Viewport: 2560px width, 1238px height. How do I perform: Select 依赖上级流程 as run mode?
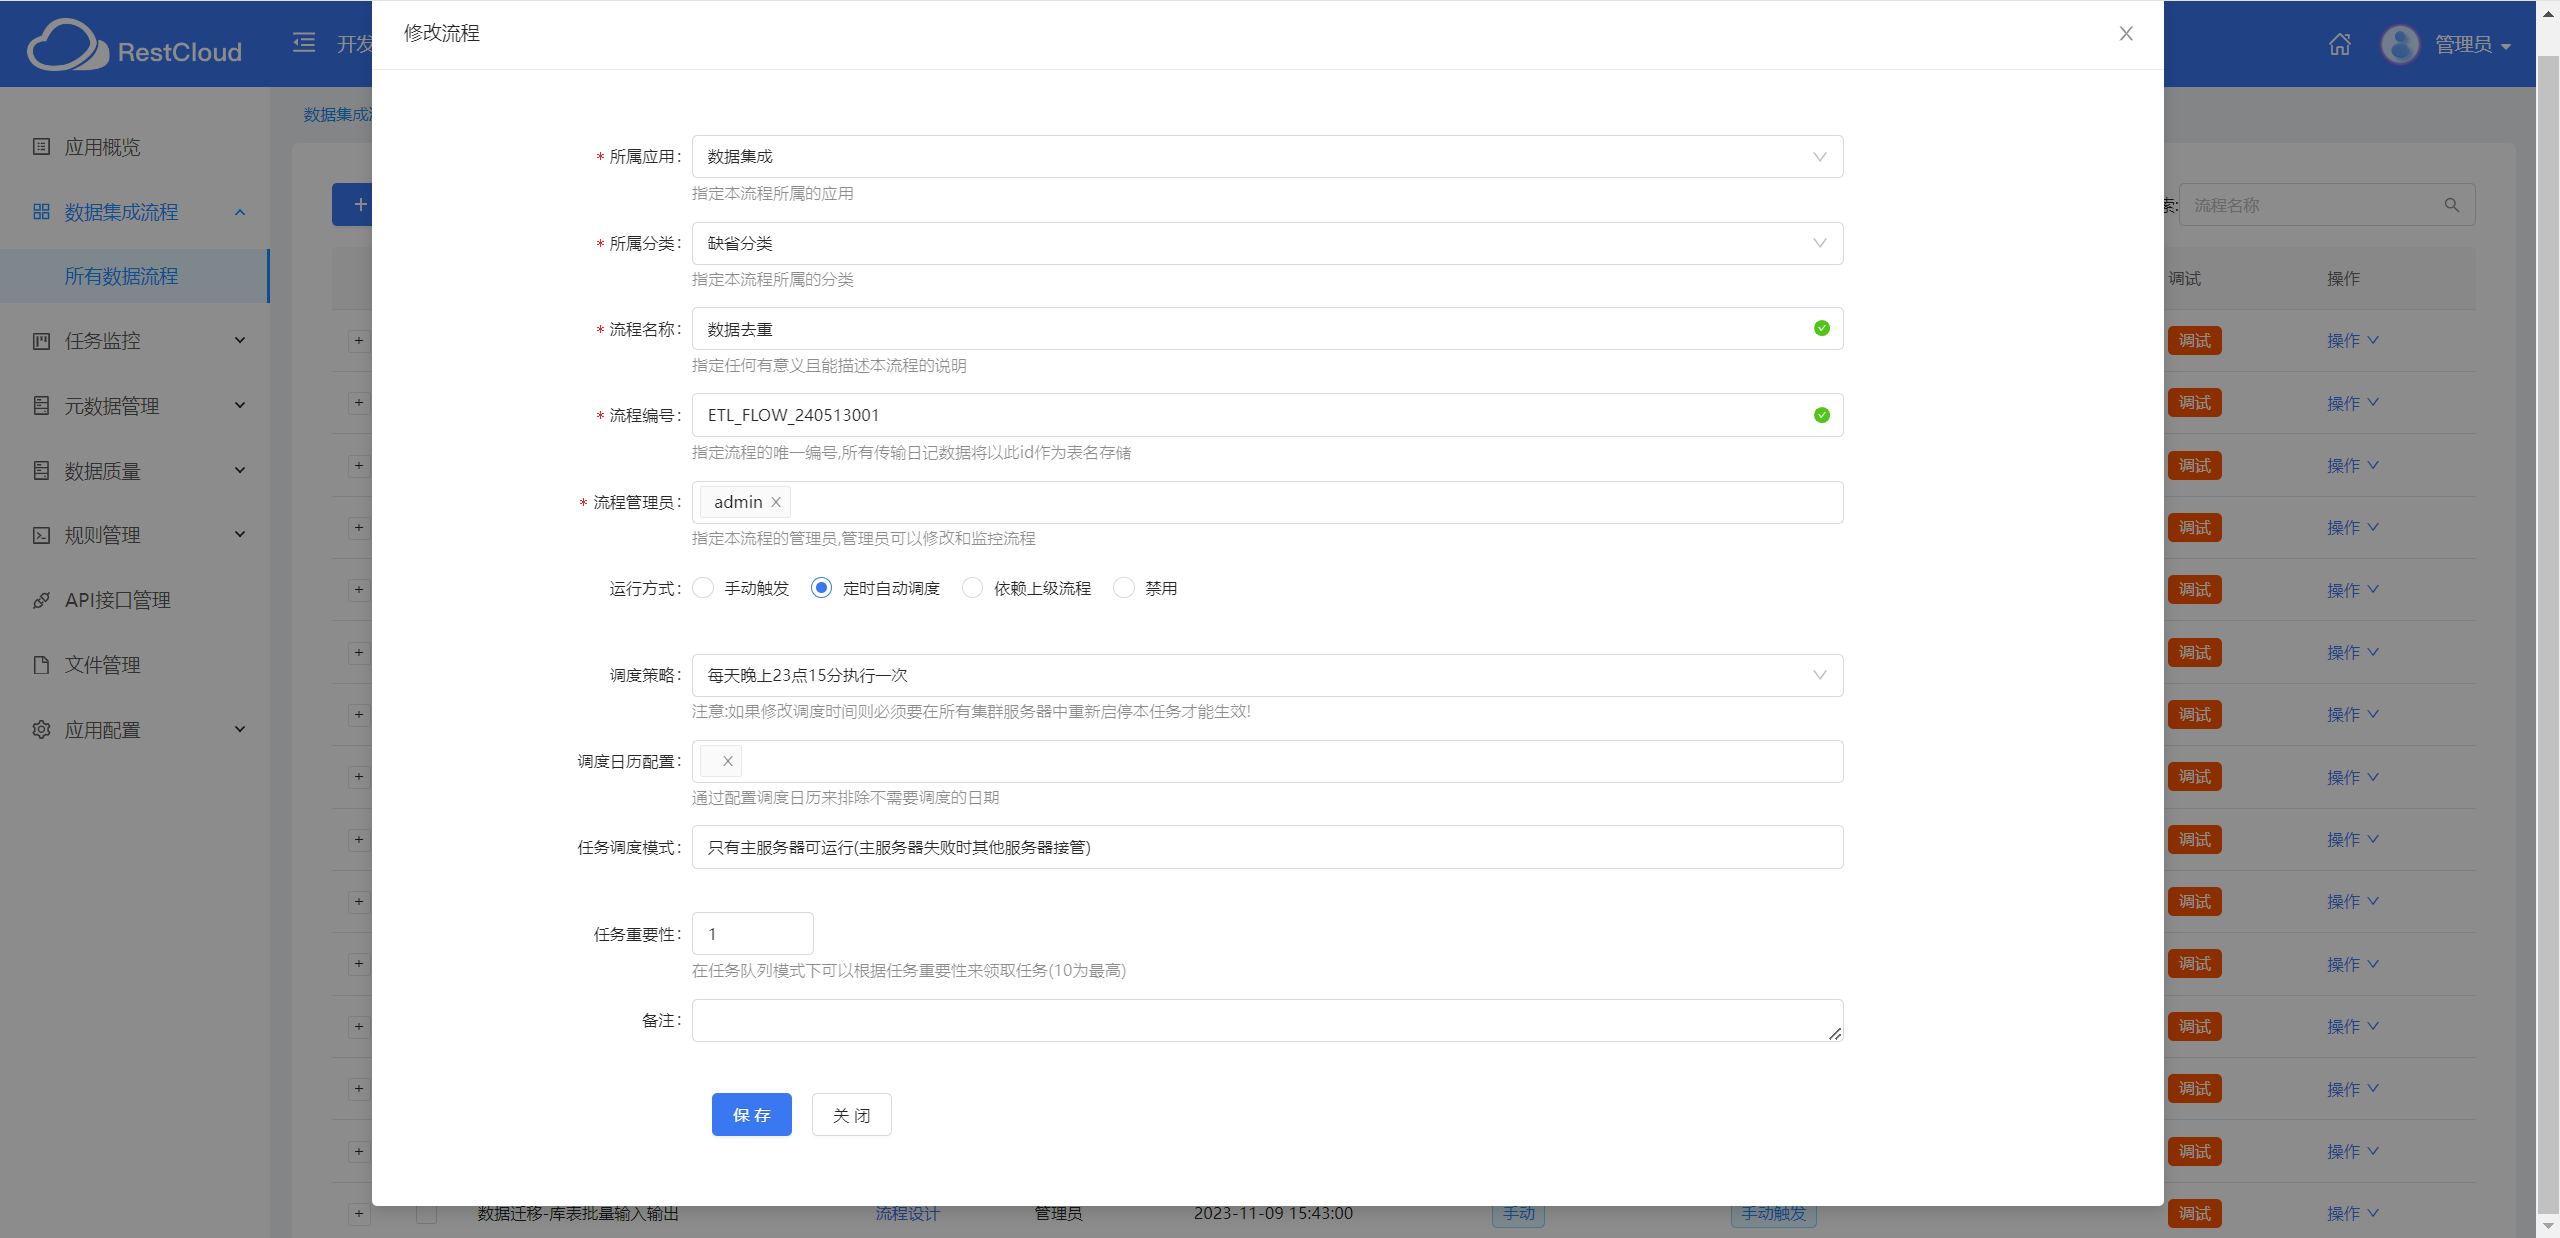[971, 588]
